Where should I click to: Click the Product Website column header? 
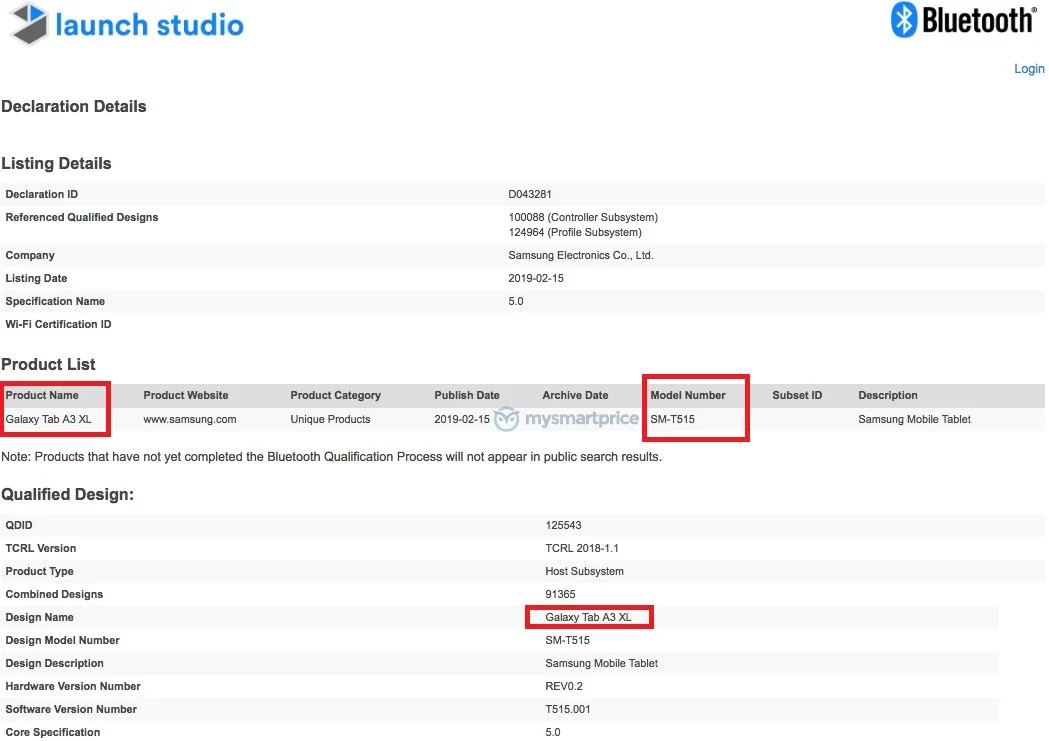pyautogui.click(x=185, y=395)
